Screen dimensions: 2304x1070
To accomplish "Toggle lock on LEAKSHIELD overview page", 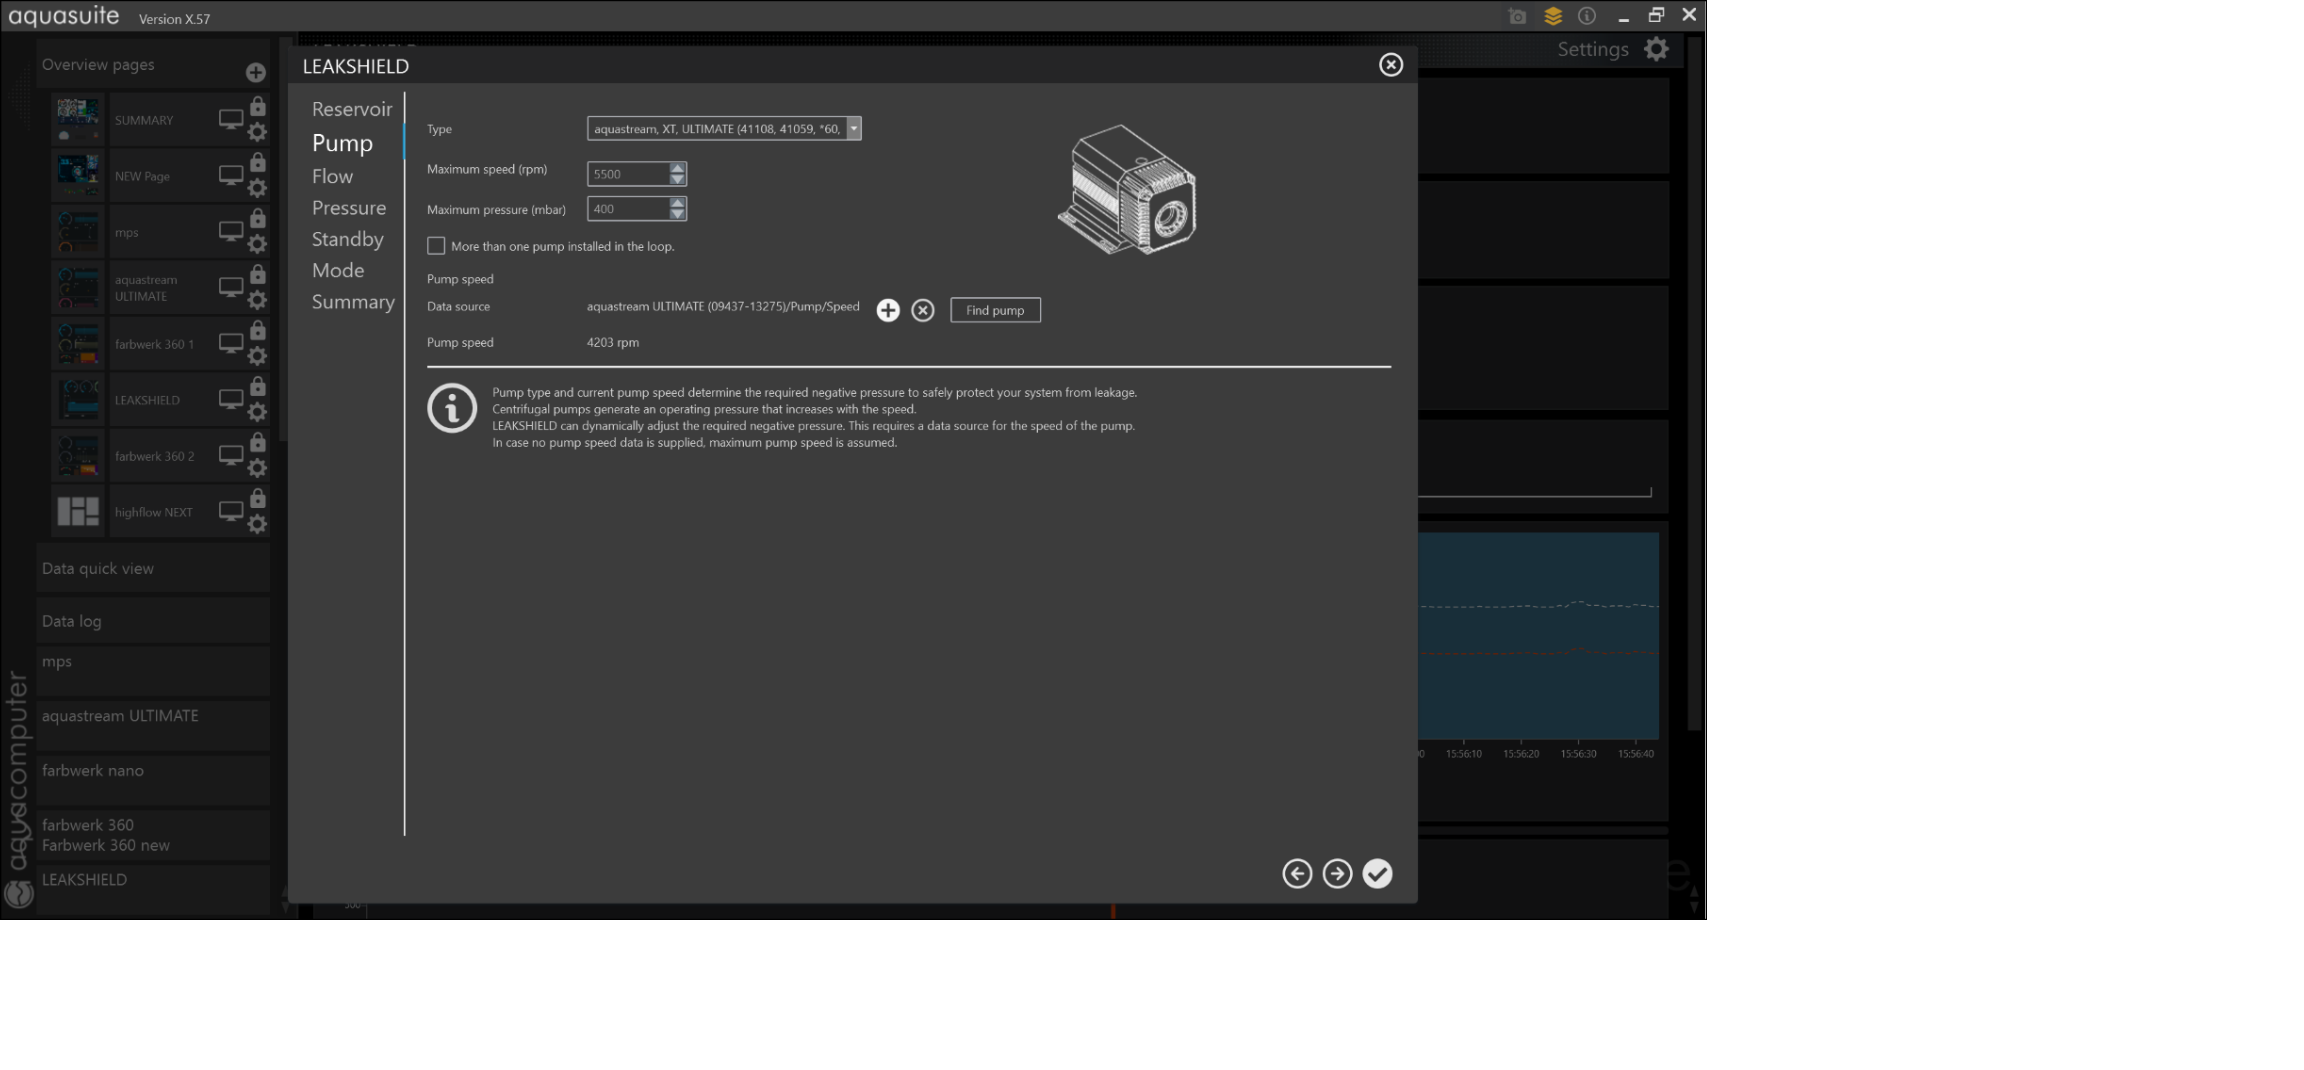I will 258,386.
